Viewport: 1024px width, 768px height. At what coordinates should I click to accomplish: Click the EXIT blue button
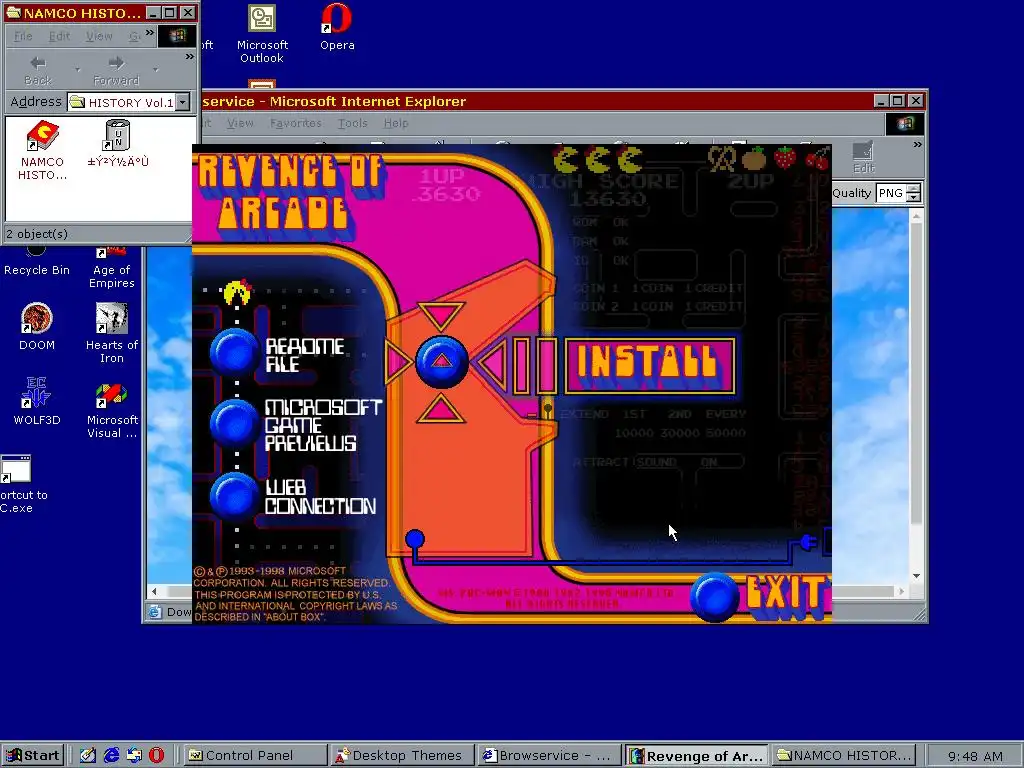click(x=714, y=596)
